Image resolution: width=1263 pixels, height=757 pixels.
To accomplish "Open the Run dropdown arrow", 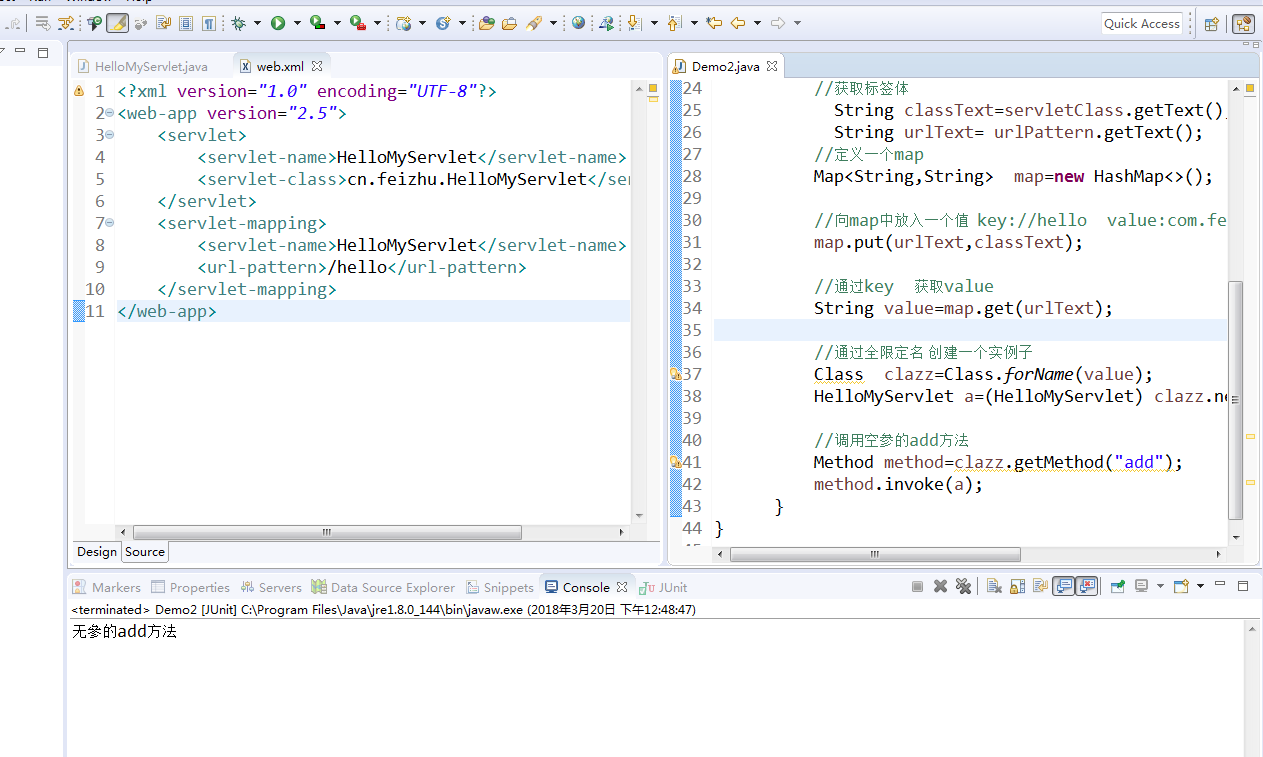I will (x=297, y=23).
